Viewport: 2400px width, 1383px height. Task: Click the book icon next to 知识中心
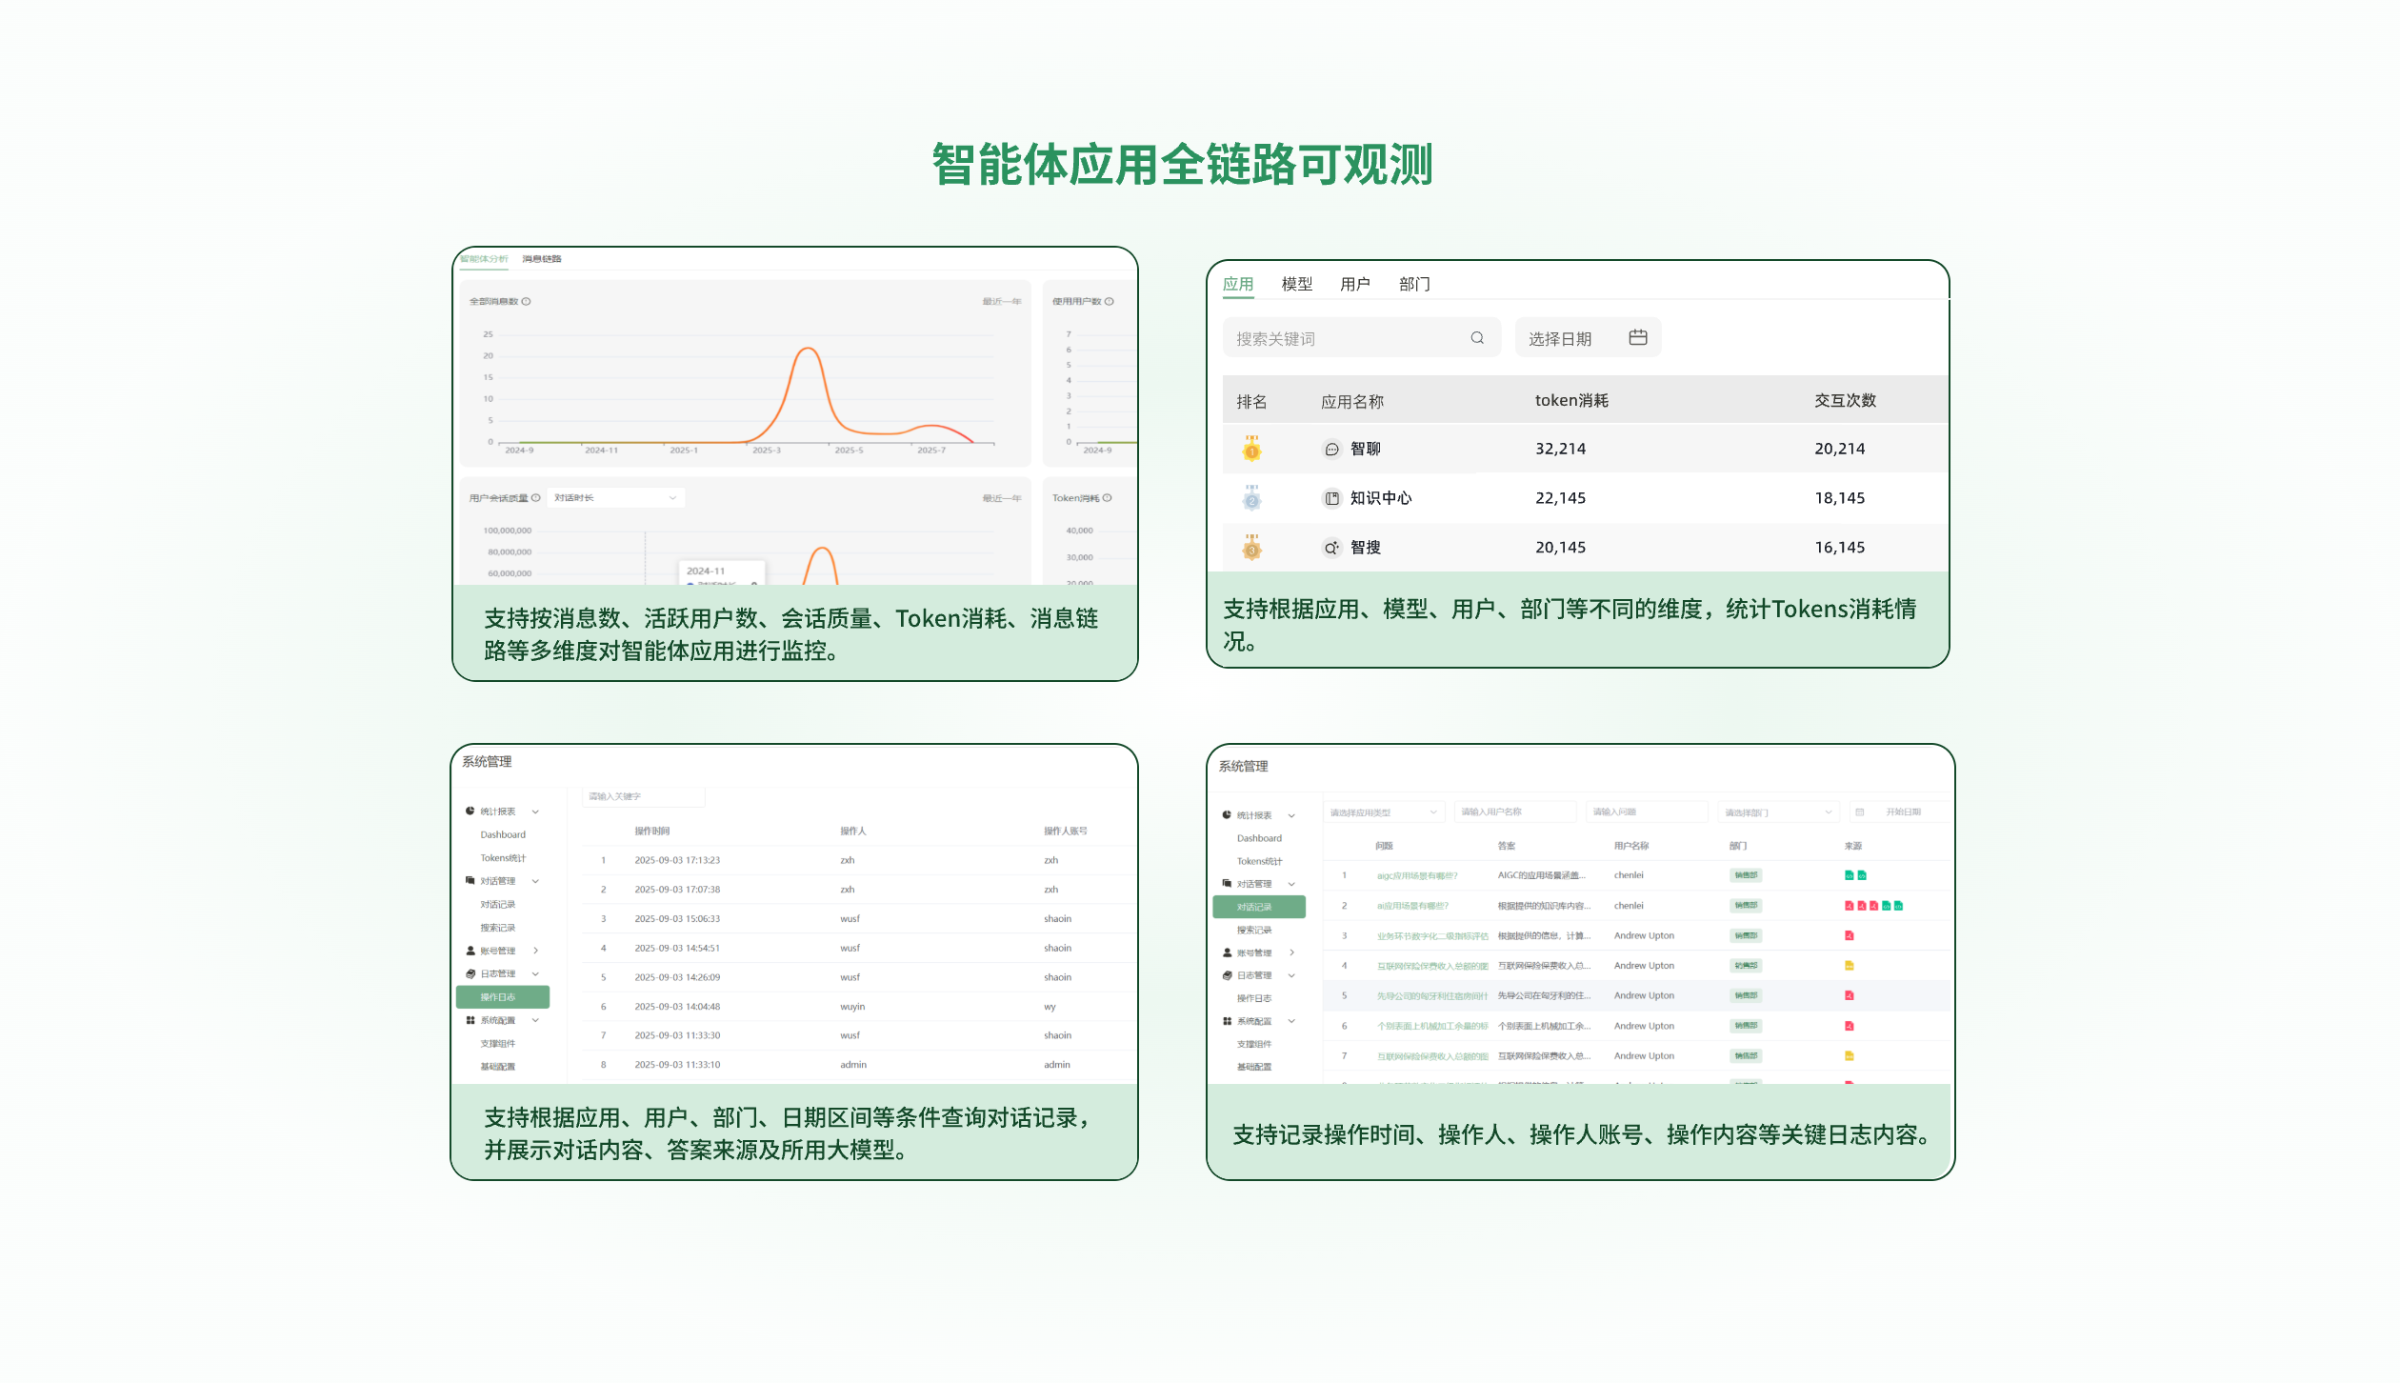coord(1331,498)
